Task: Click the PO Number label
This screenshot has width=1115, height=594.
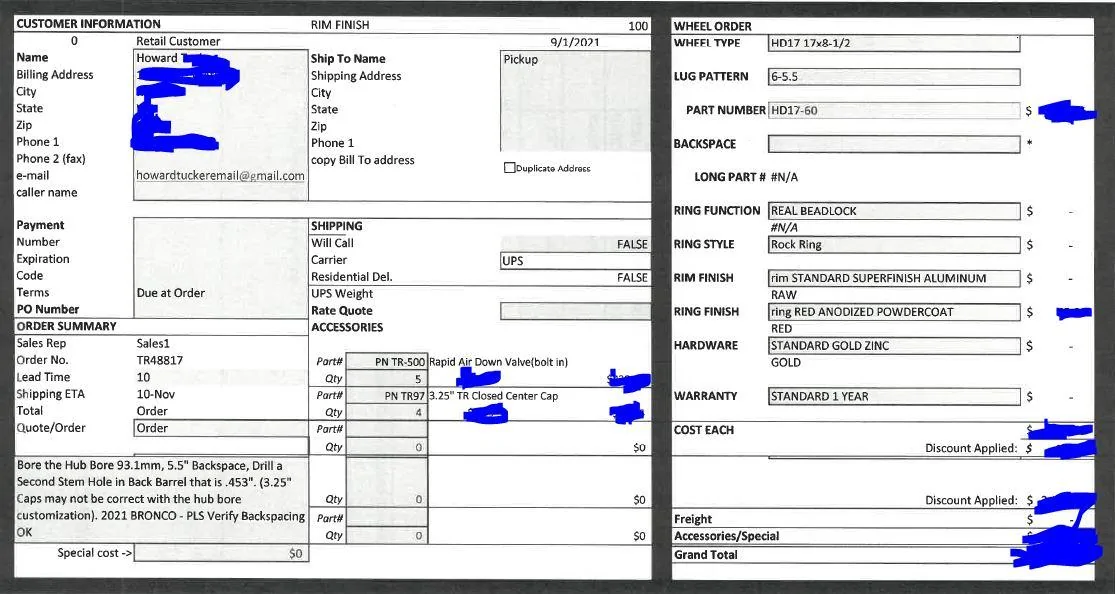Action: point(48,309)
